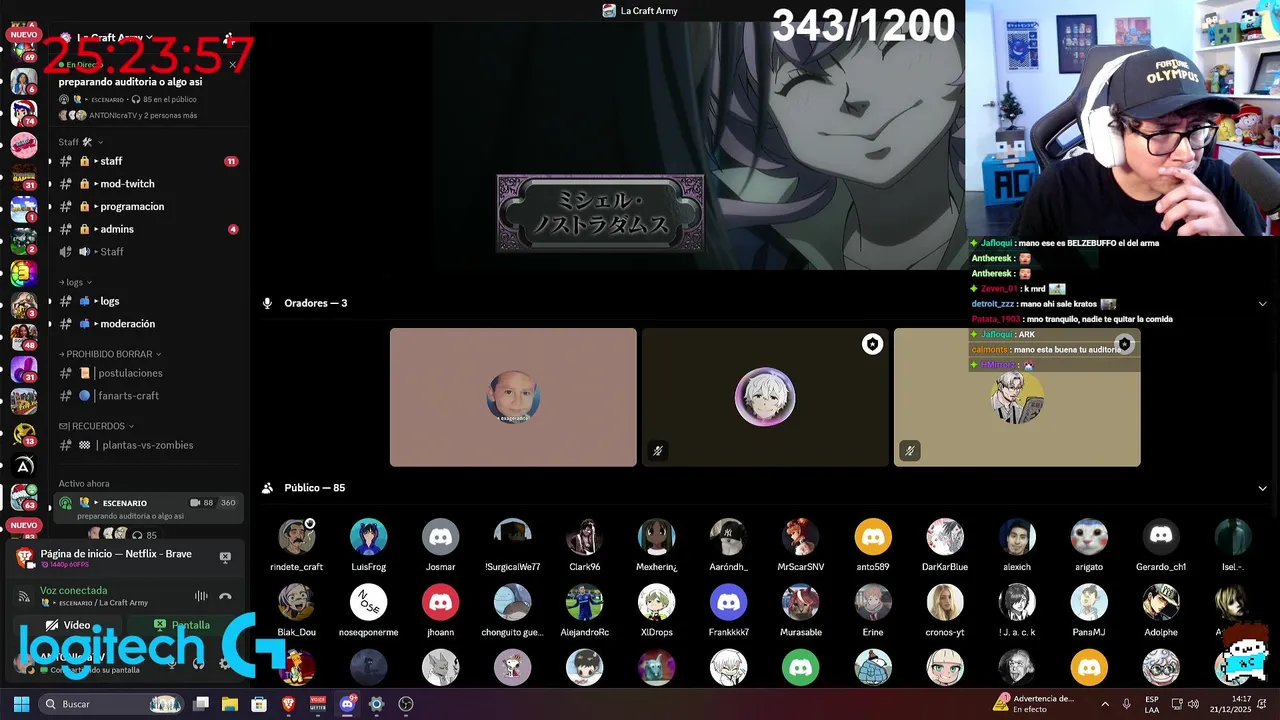Toggle headphone deafen in user panel
The height and width of the screenshot is (720, 1280).
tap(198, 663)
